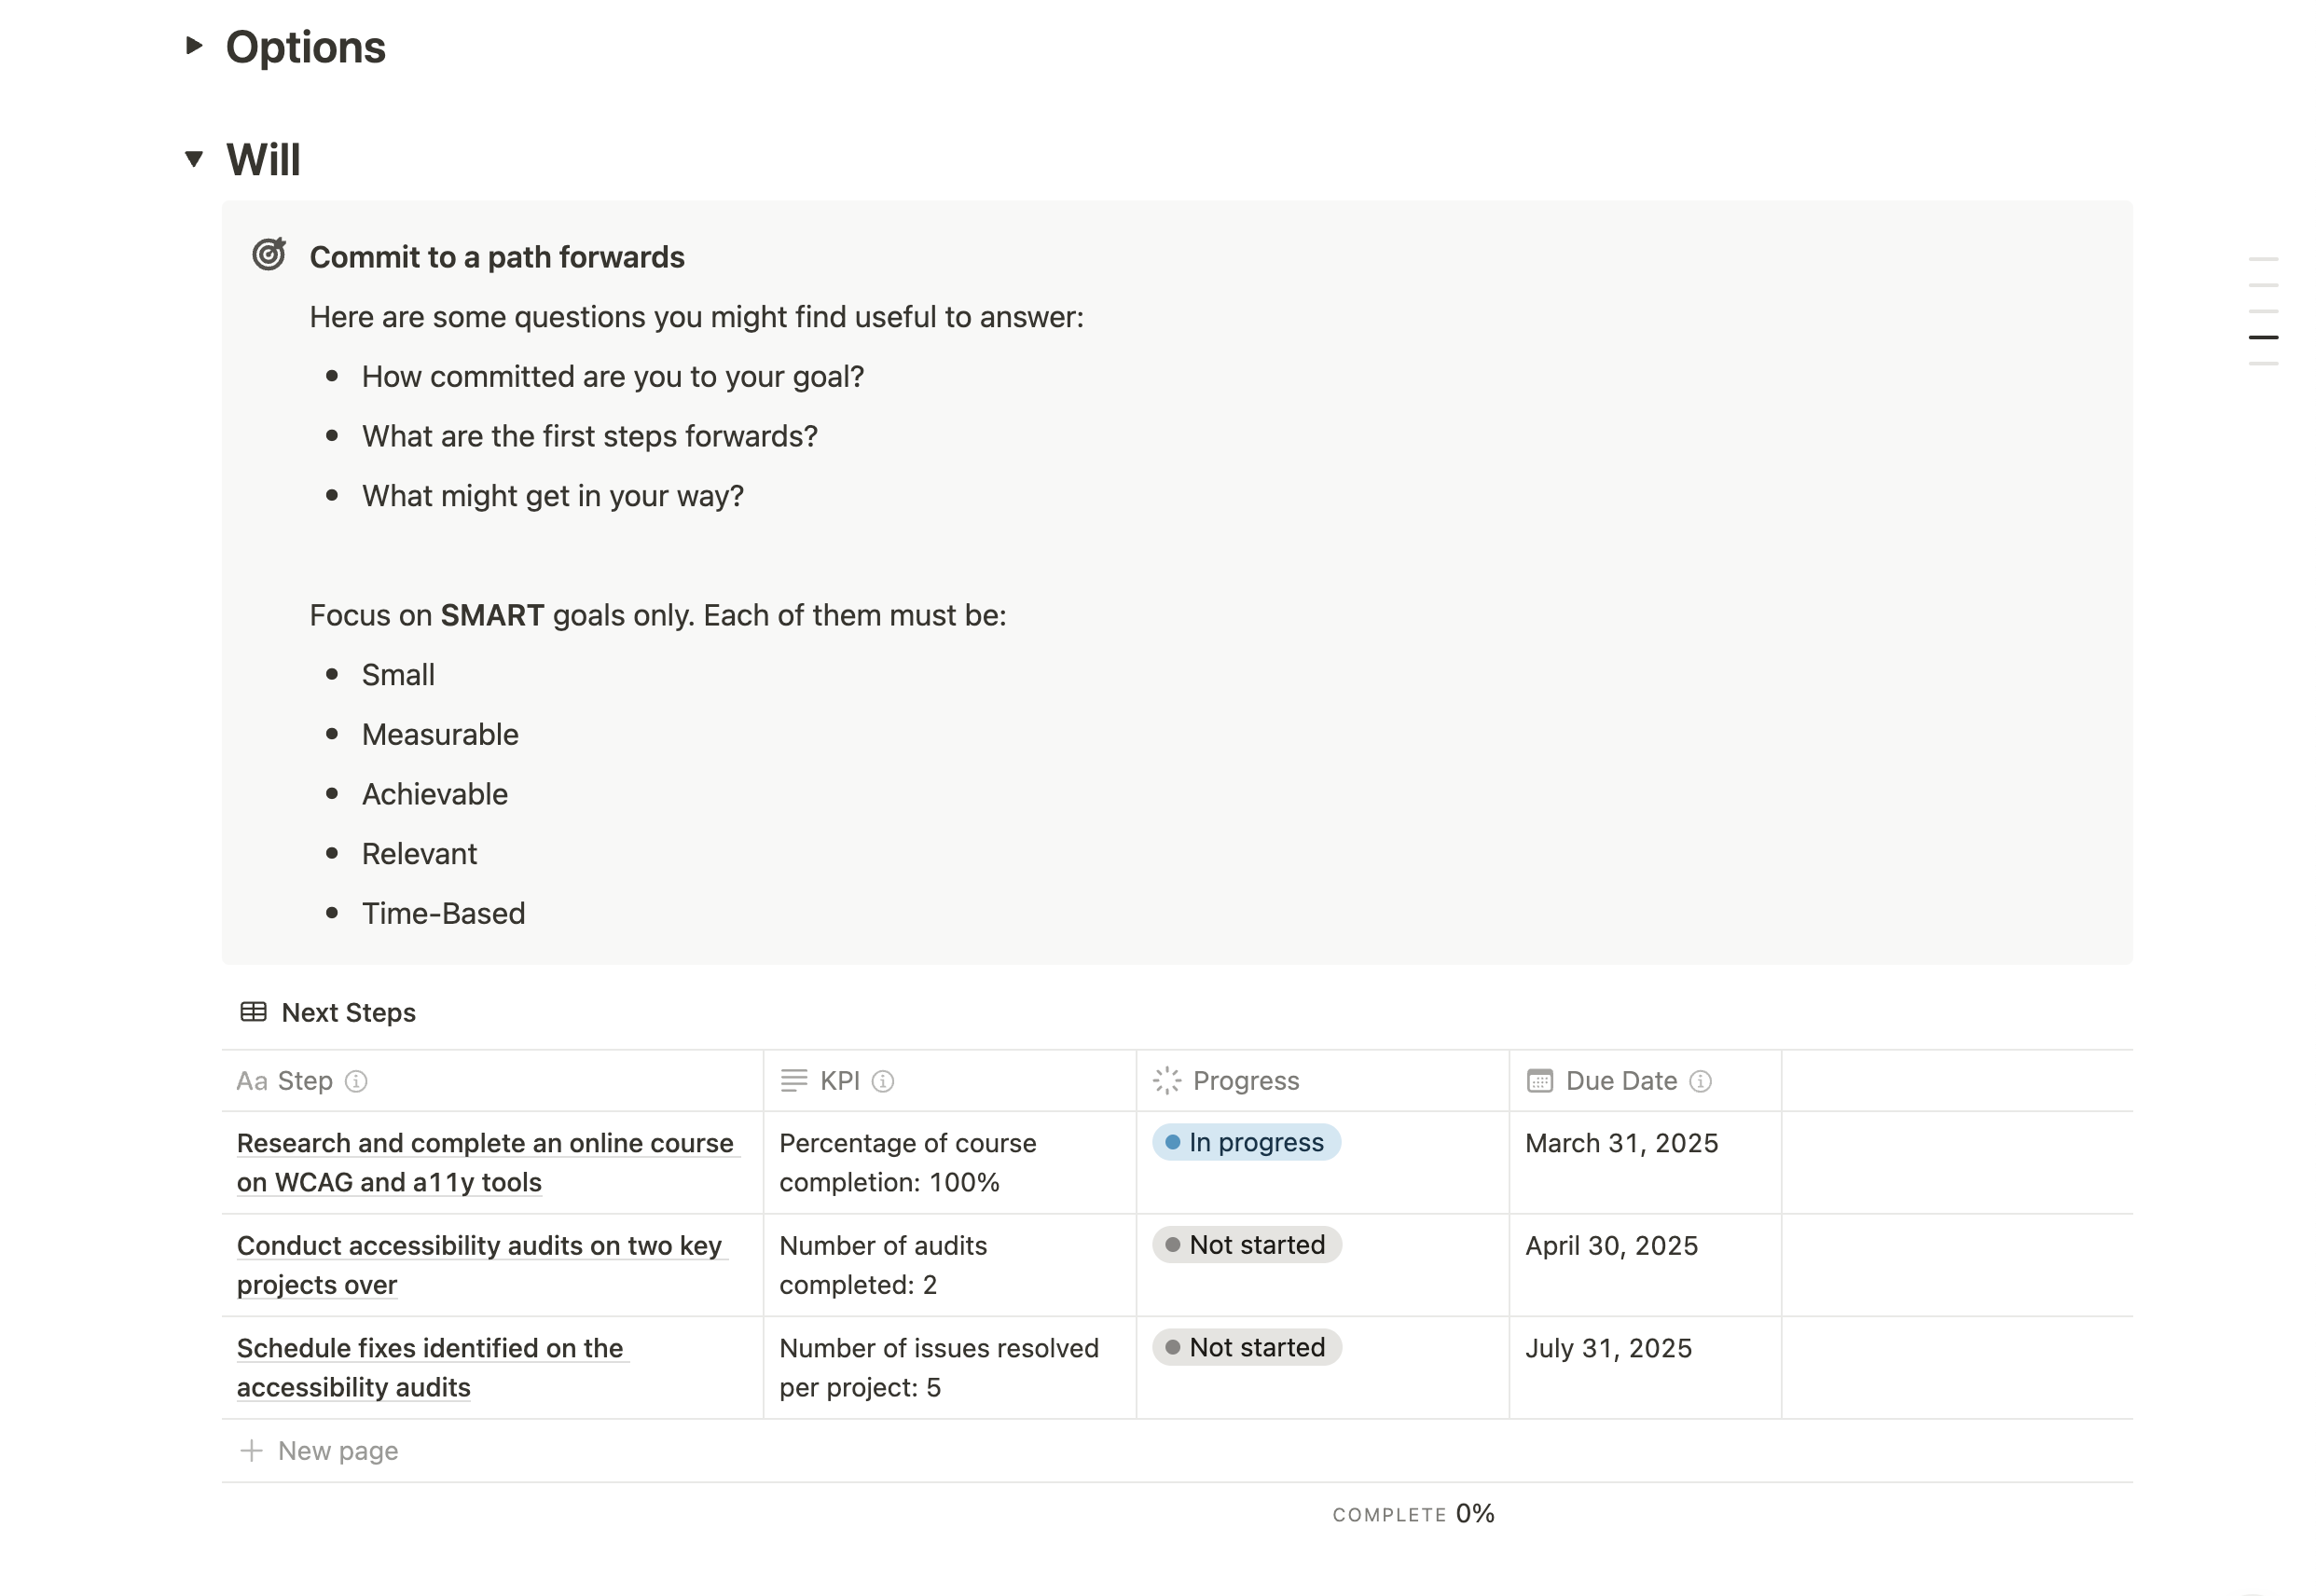
Task: Click the Next Steps table view icon
Action: point(253,1012)
